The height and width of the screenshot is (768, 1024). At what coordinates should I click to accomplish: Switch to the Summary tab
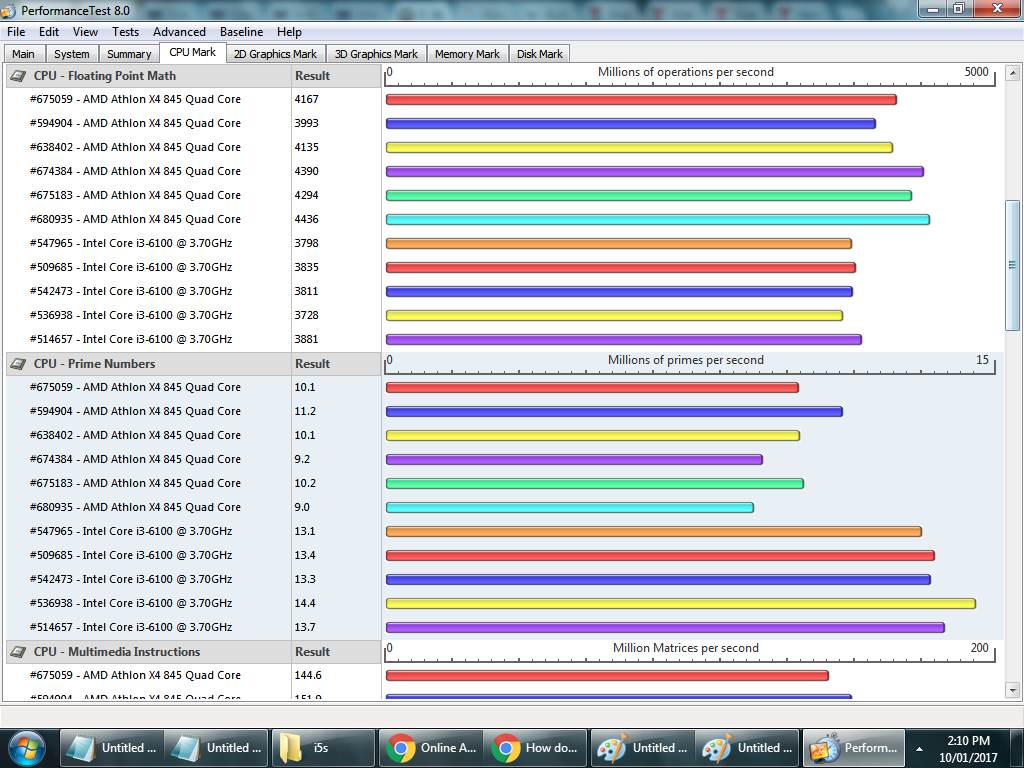click(x=129, y=54)
